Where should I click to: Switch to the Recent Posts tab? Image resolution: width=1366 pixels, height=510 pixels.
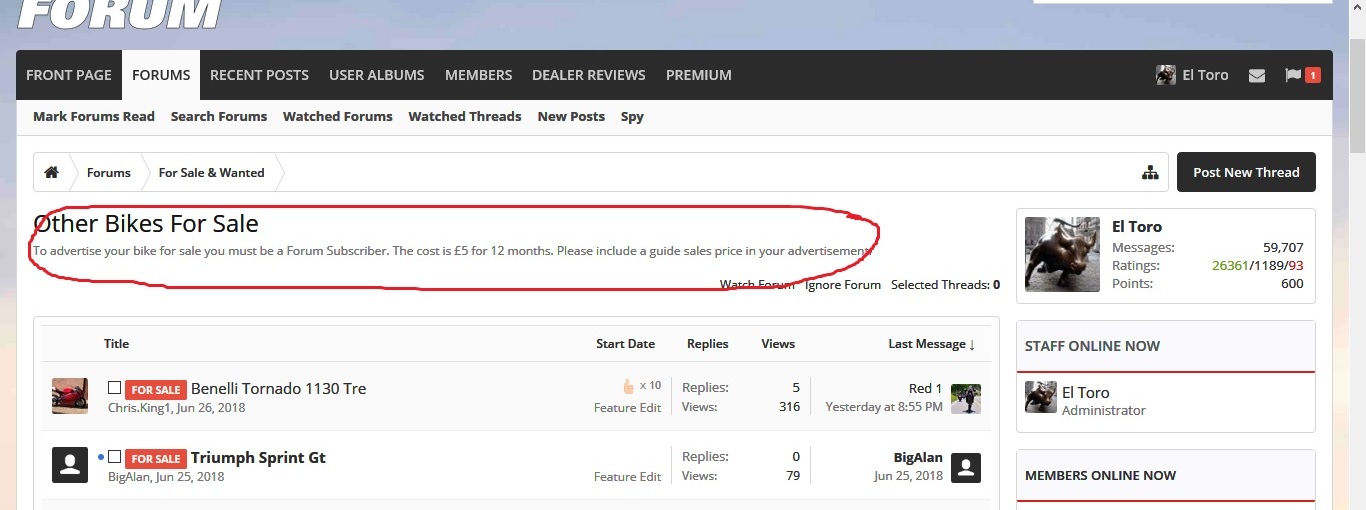(259, 75)
